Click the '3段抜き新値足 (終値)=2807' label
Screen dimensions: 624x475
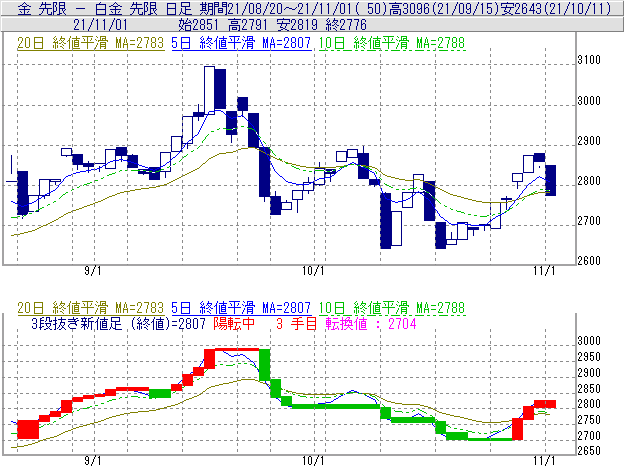(x=118, y=324)
